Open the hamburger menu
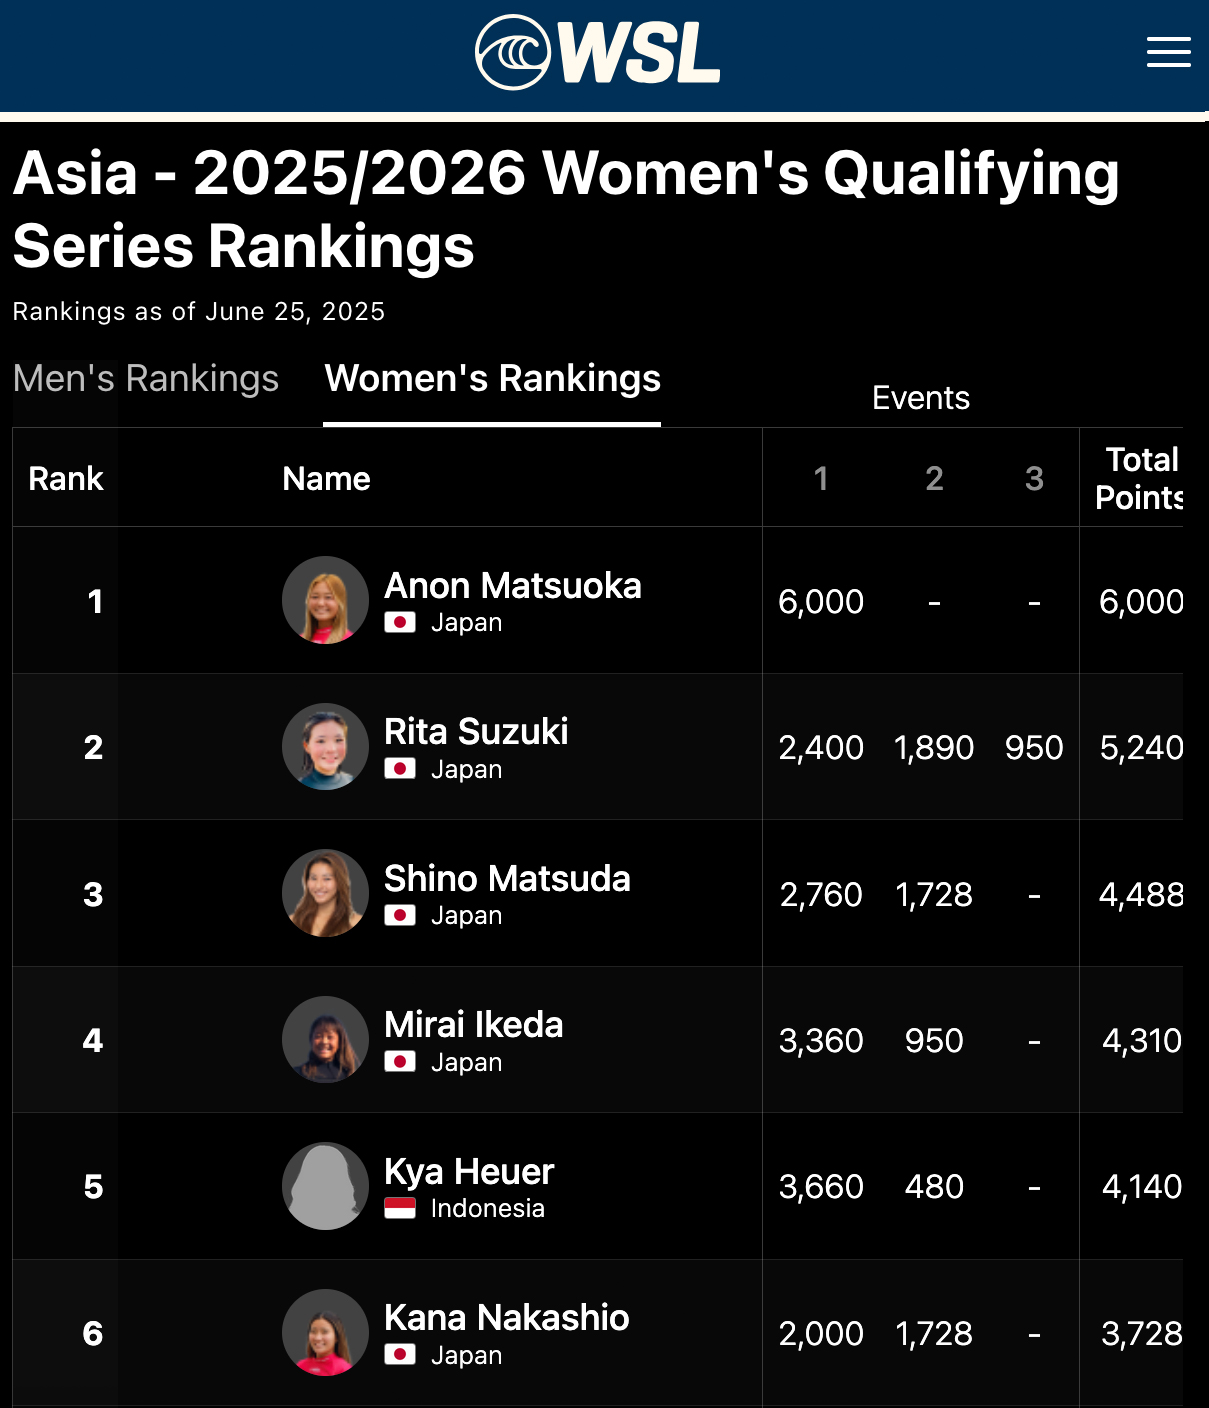The width and height of the screenshot is (1209, 1408). click(x=1168, y=52)
